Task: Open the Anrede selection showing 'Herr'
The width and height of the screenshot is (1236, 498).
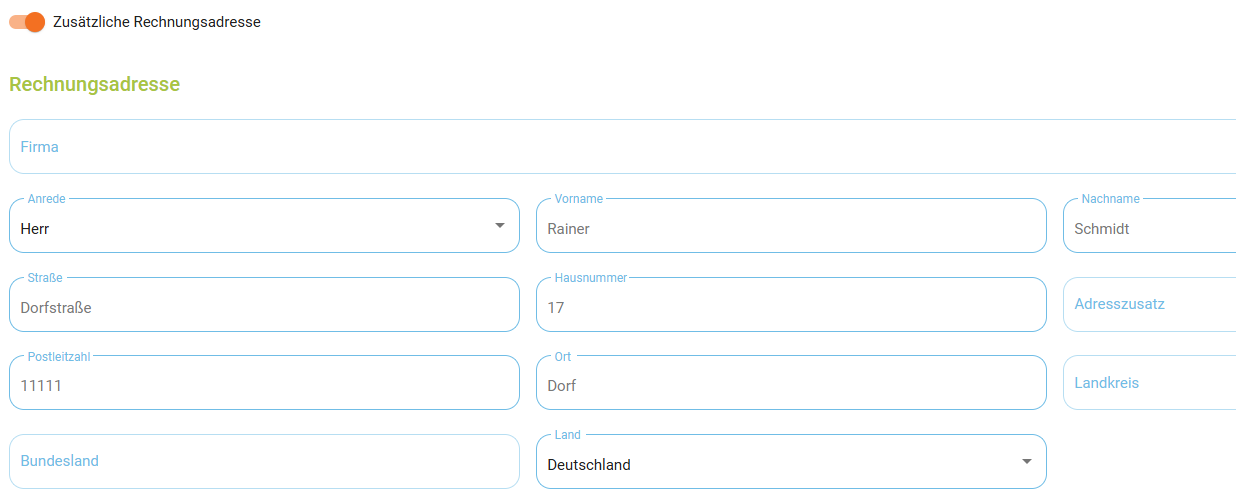Action: click(x=264, y=225)
